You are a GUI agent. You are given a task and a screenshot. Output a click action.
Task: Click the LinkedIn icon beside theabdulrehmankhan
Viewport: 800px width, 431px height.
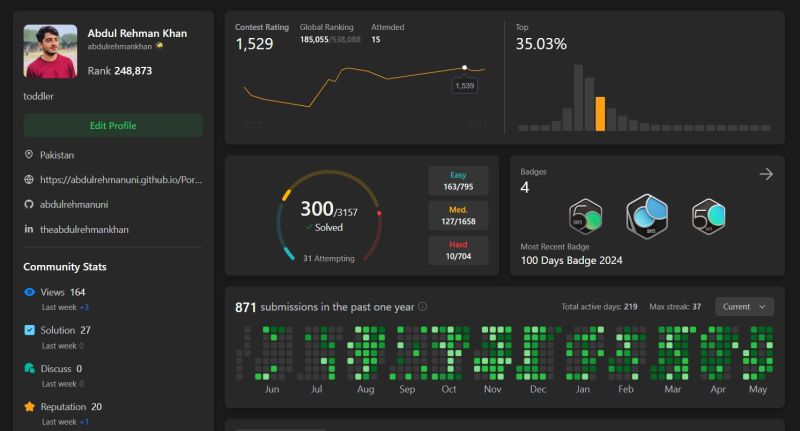[29, 229]
